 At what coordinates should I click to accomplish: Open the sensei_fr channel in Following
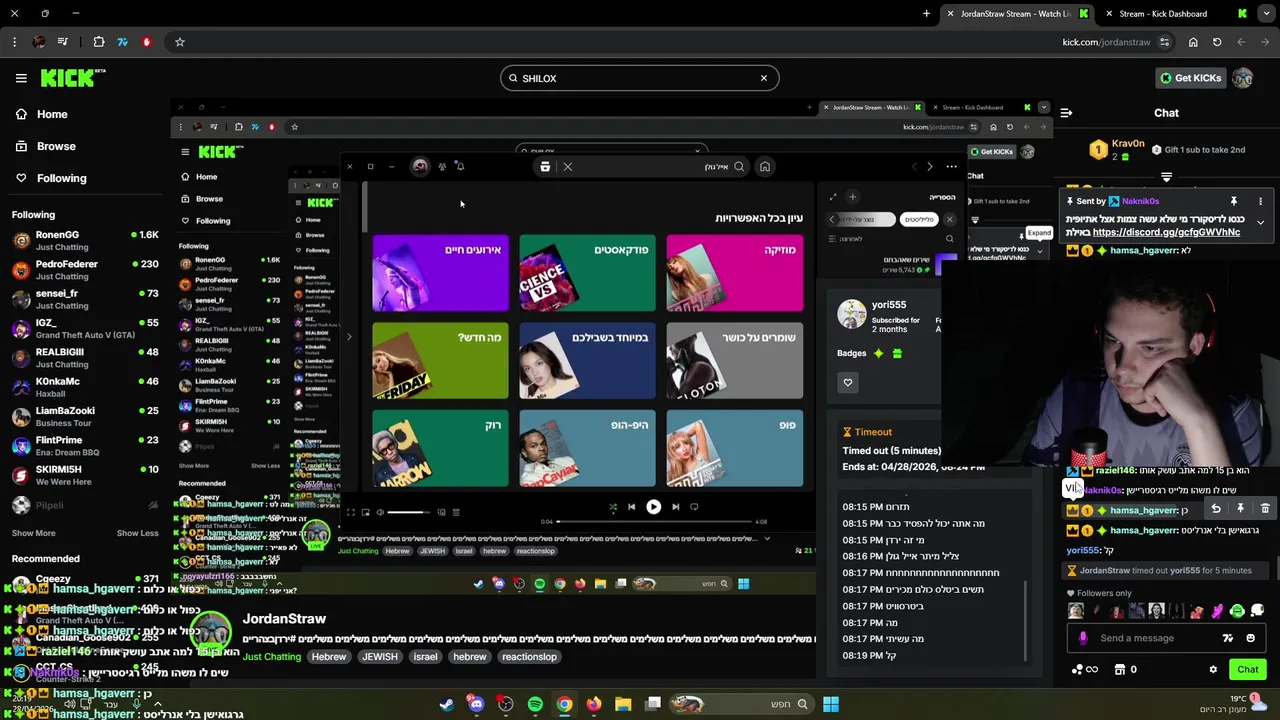pos(85,299)
